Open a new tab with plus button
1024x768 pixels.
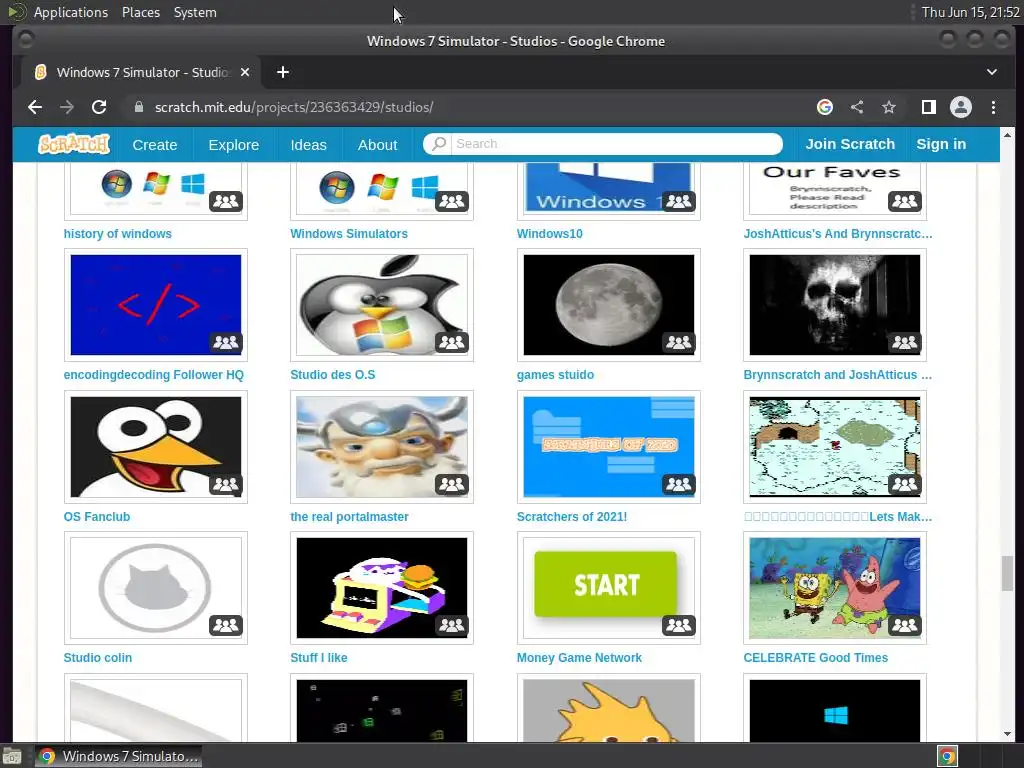click(x=283, y=72)
